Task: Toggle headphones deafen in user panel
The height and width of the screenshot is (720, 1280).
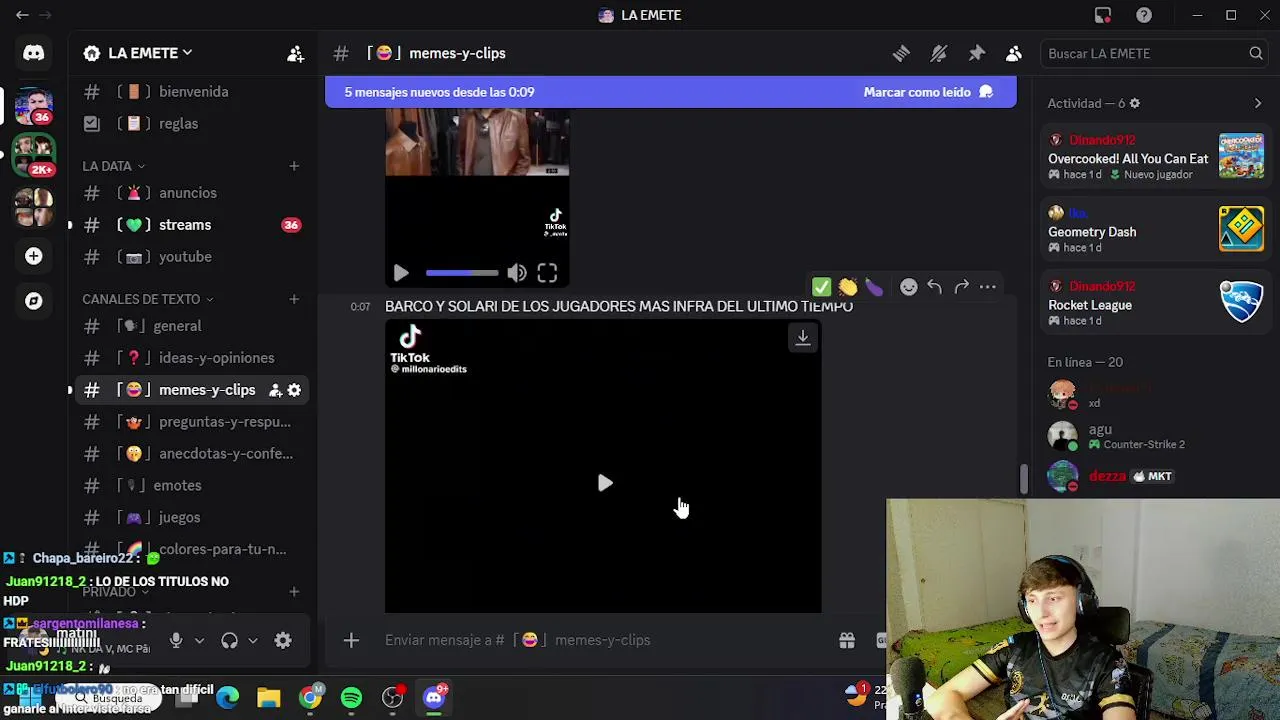Action: (230, 640)
